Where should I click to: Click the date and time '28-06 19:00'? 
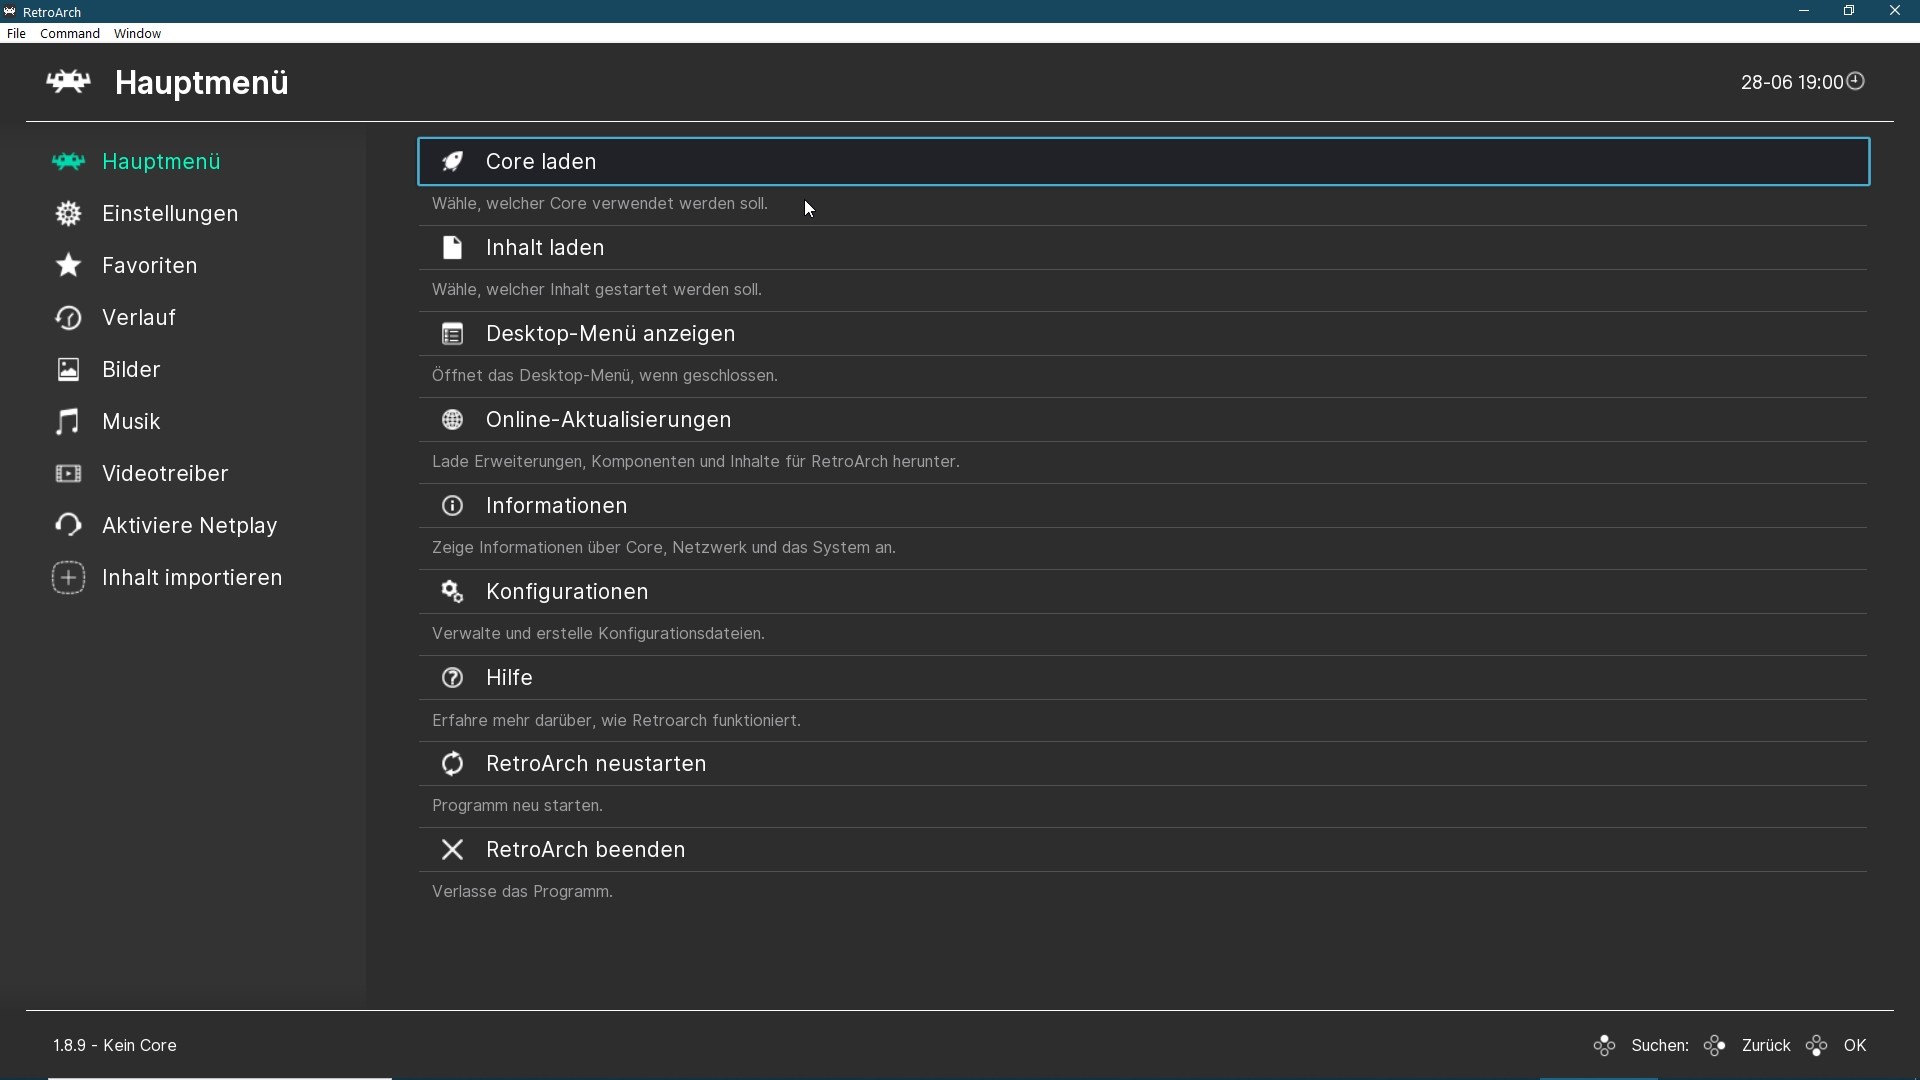(x=1791, y=82)
